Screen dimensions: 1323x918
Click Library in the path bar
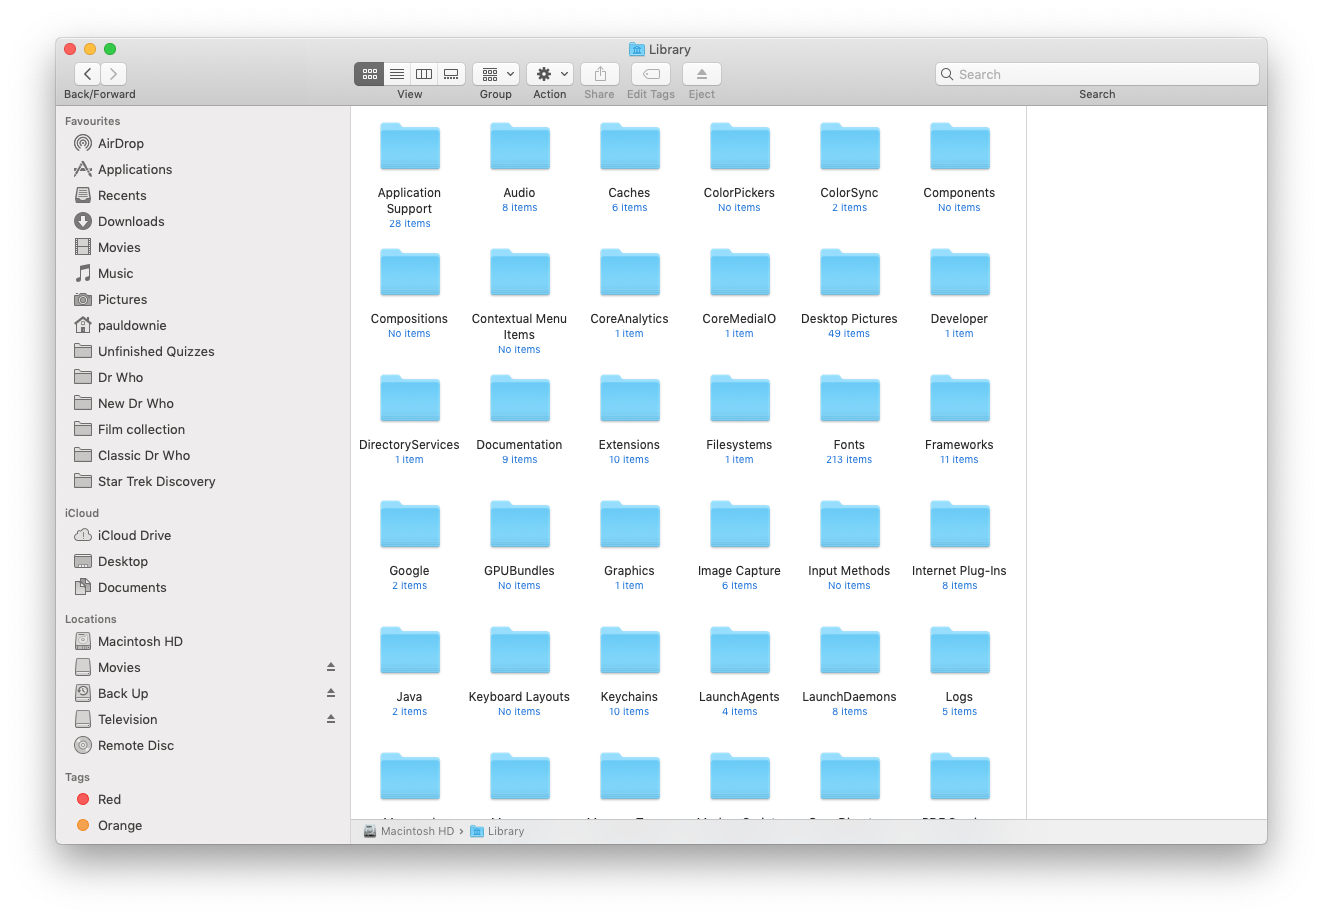[x=497, y=831]
